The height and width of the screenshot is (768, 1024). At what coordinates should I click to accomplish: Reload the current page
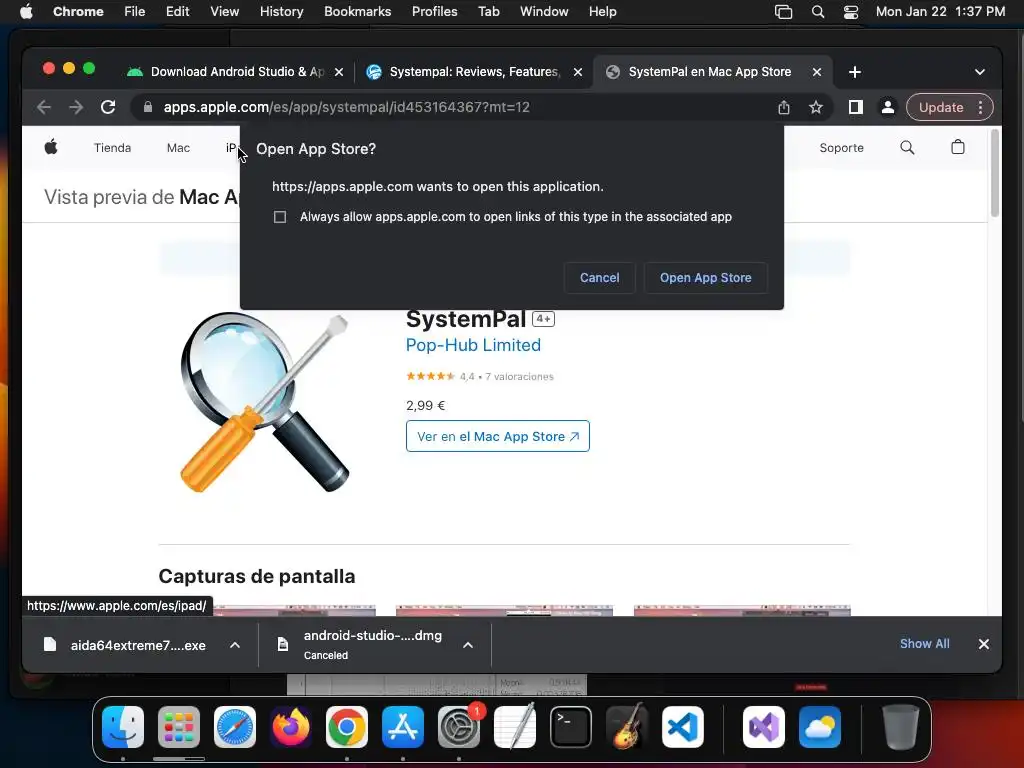108,107
